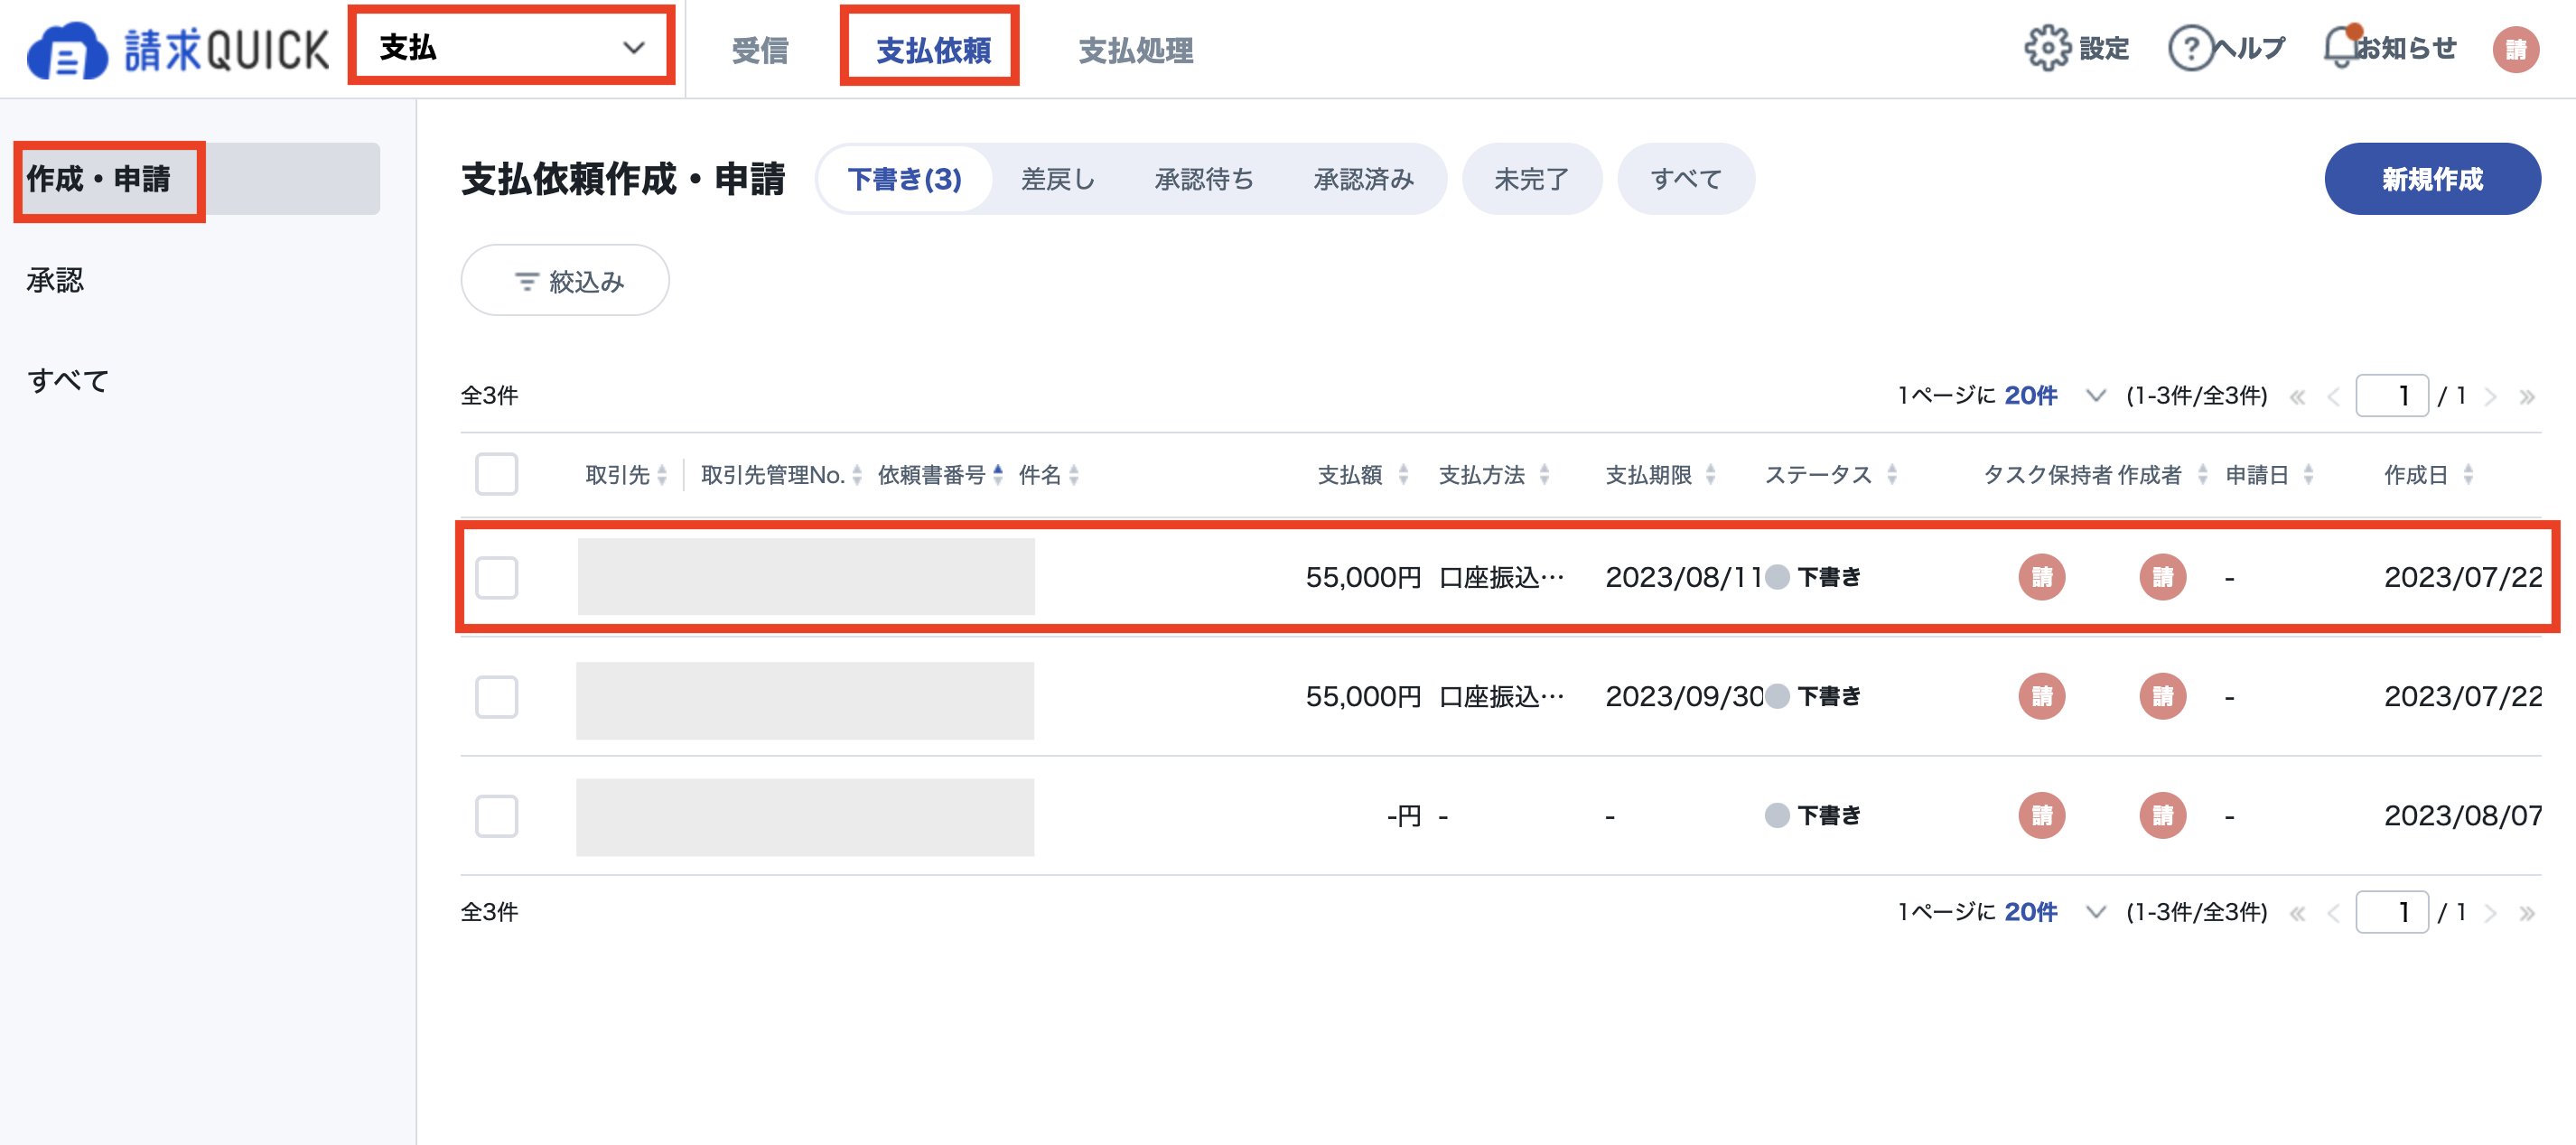The height and width of the screenshot is (1145, 2576).
Task: Open 絞込み filter button
Action: (564, 281)
